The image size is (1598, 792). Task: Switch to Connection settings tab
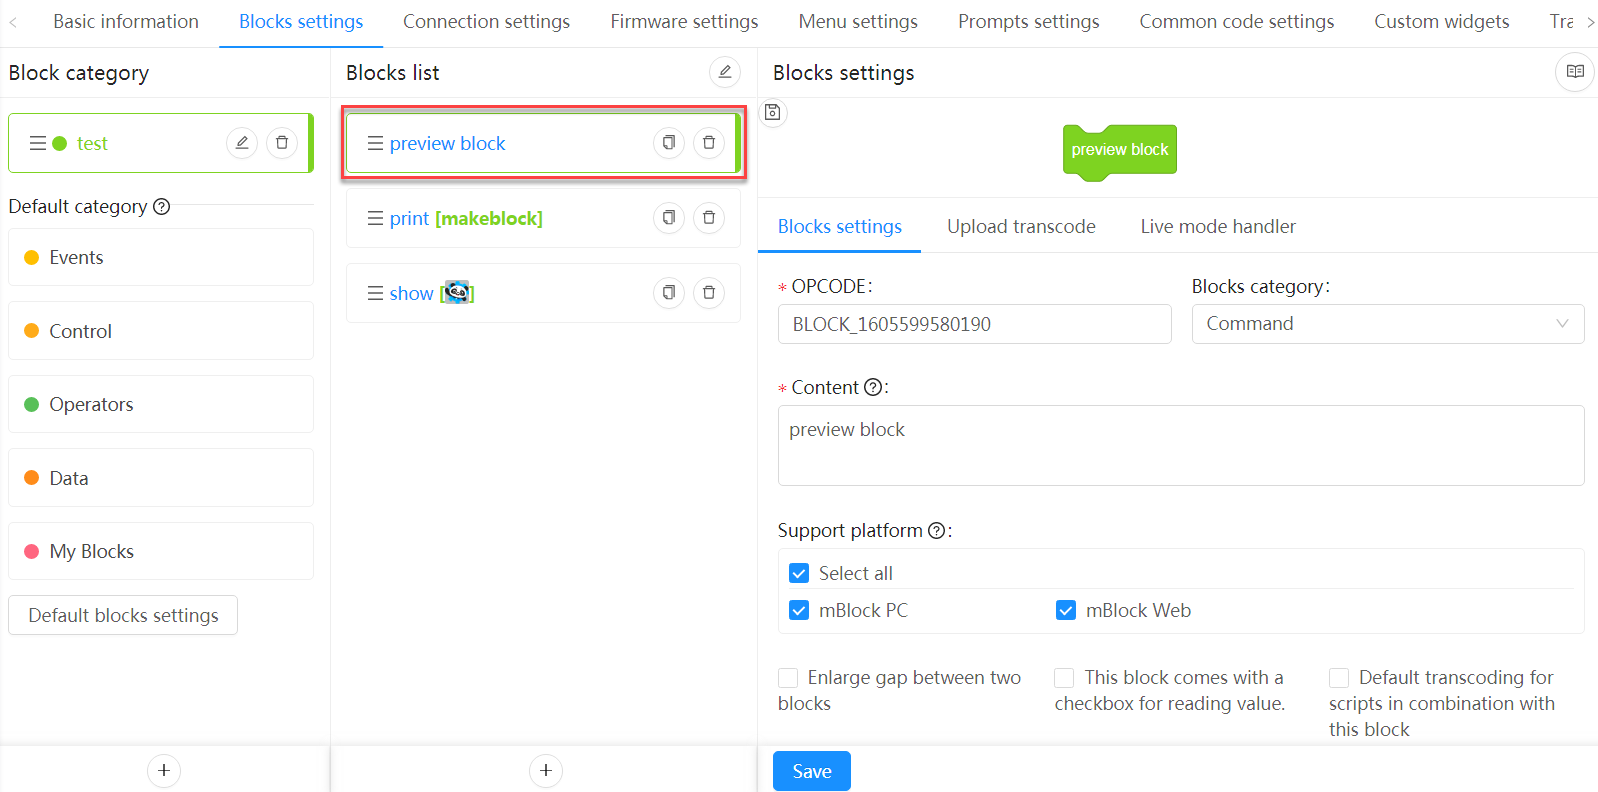click(x=486, y=22)
